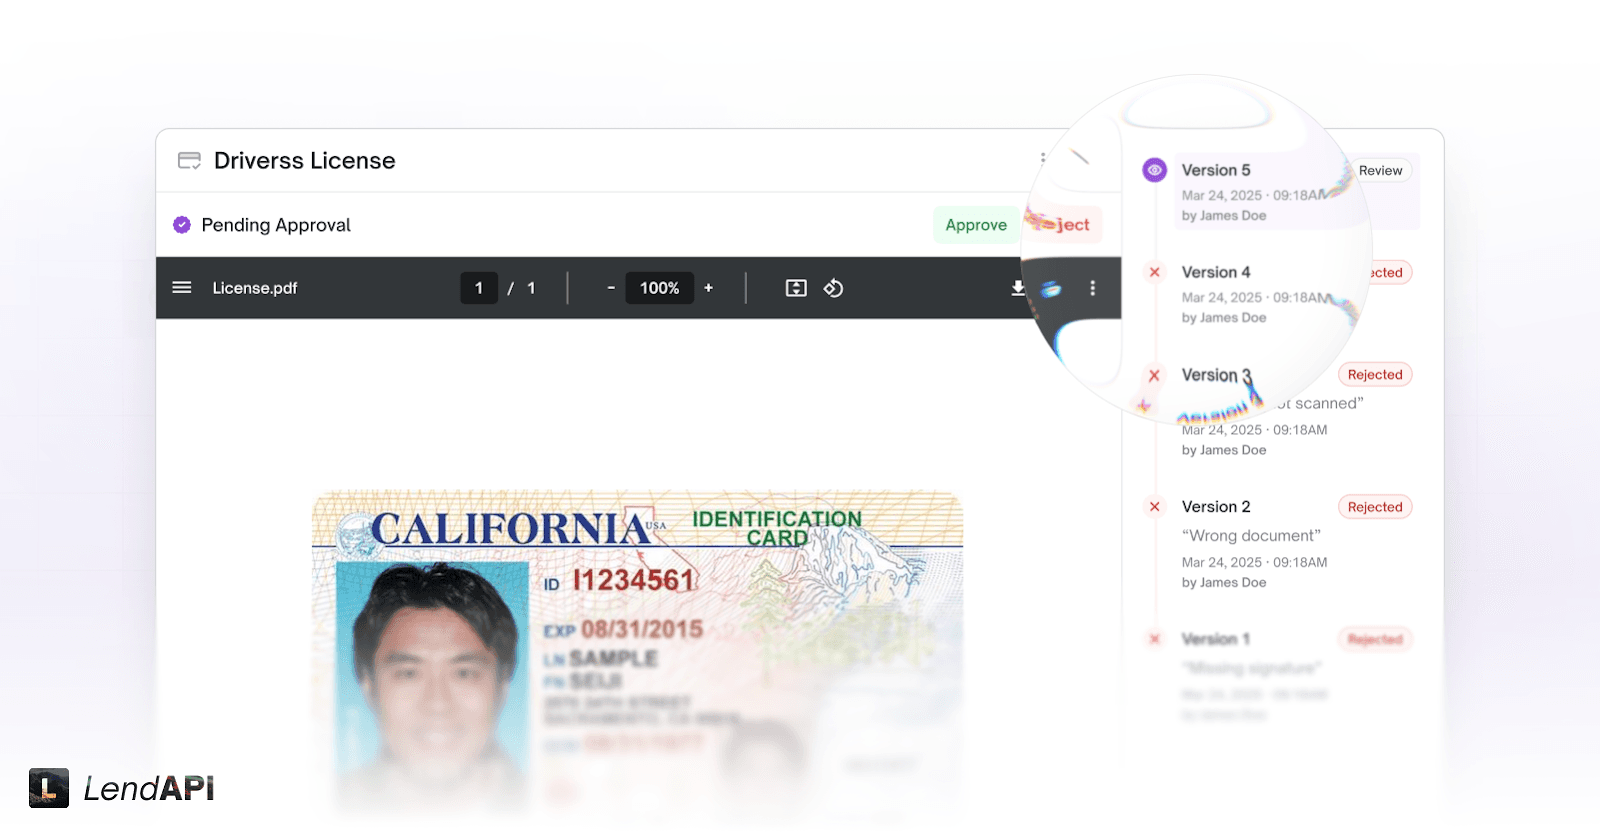
Task: Click the current page number field
Action: (x=479, y=288)
